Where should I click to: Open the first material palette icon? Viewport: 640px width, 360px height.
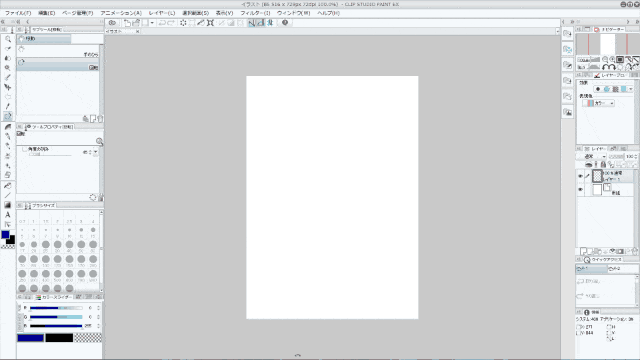(567, 34)
